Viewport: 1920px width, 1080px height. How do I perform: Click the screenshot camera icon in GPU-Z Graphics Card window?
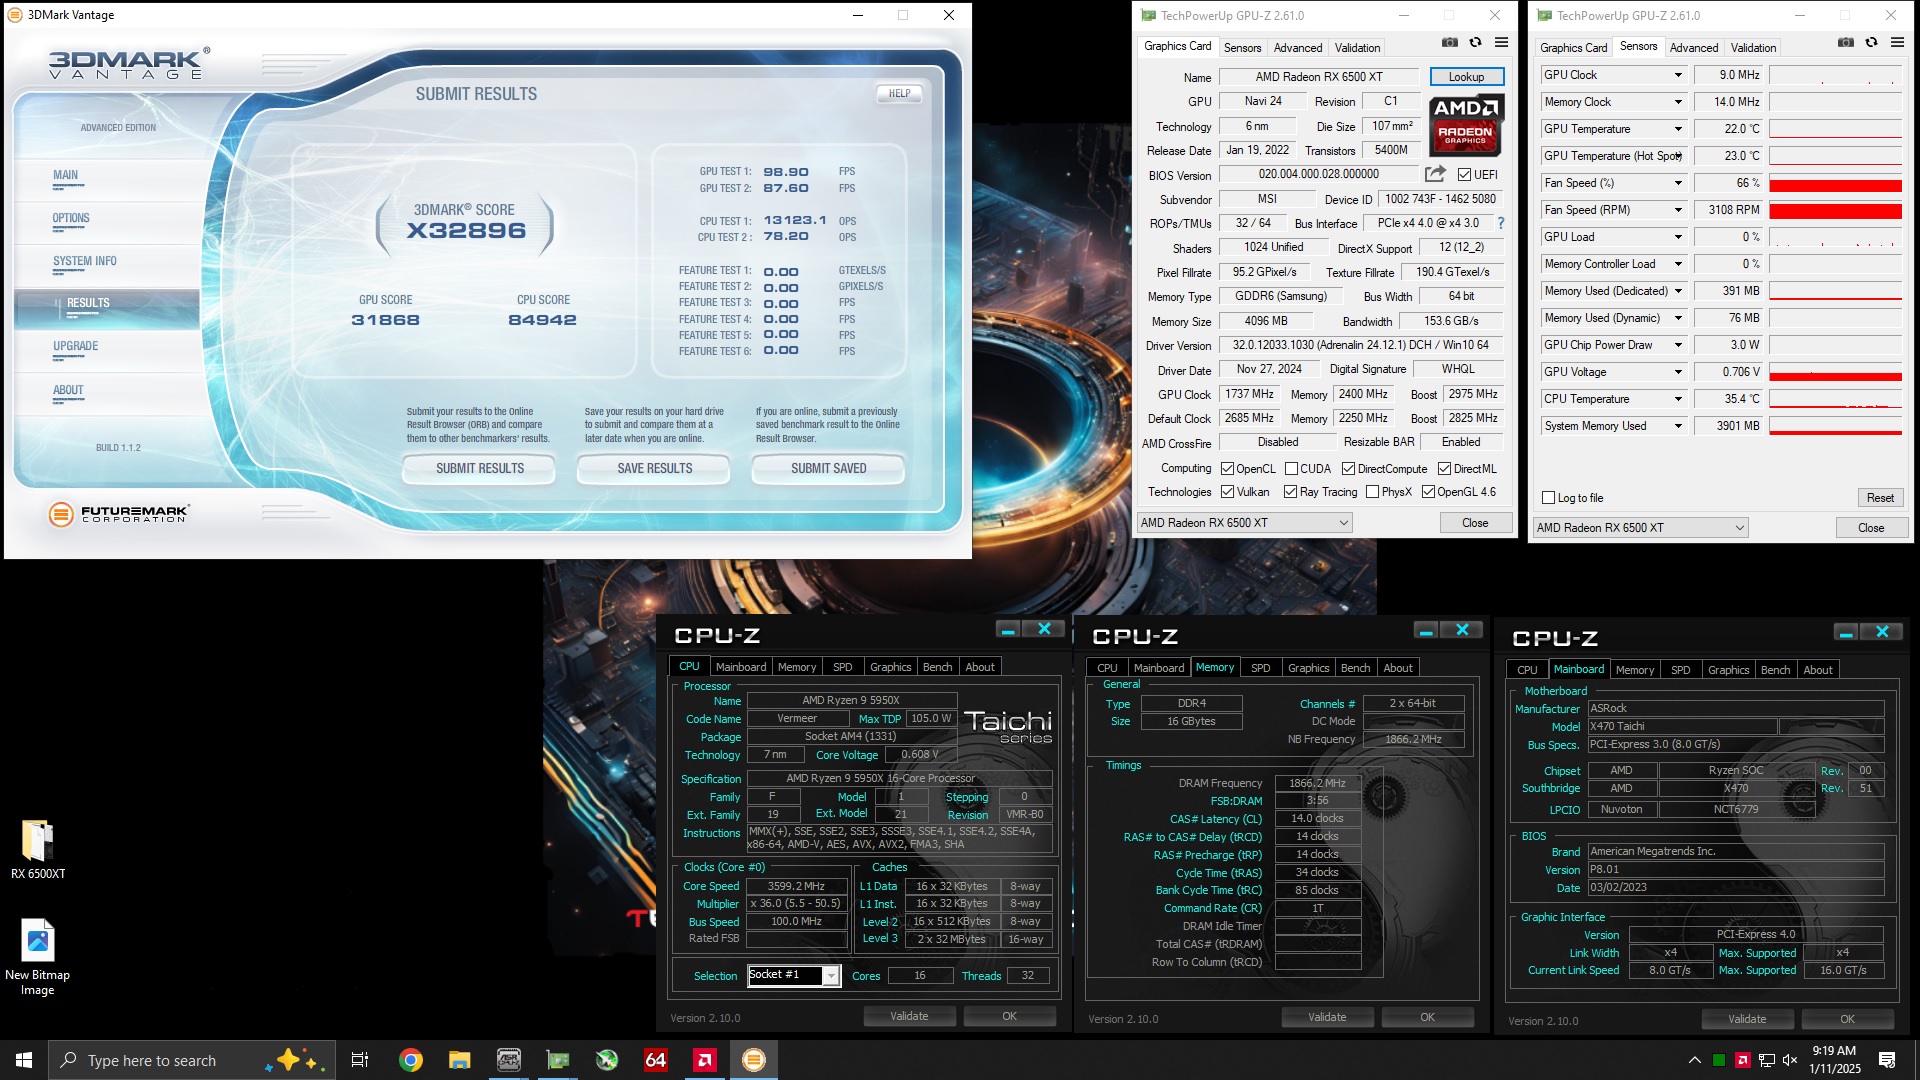tap(1449, 43)
